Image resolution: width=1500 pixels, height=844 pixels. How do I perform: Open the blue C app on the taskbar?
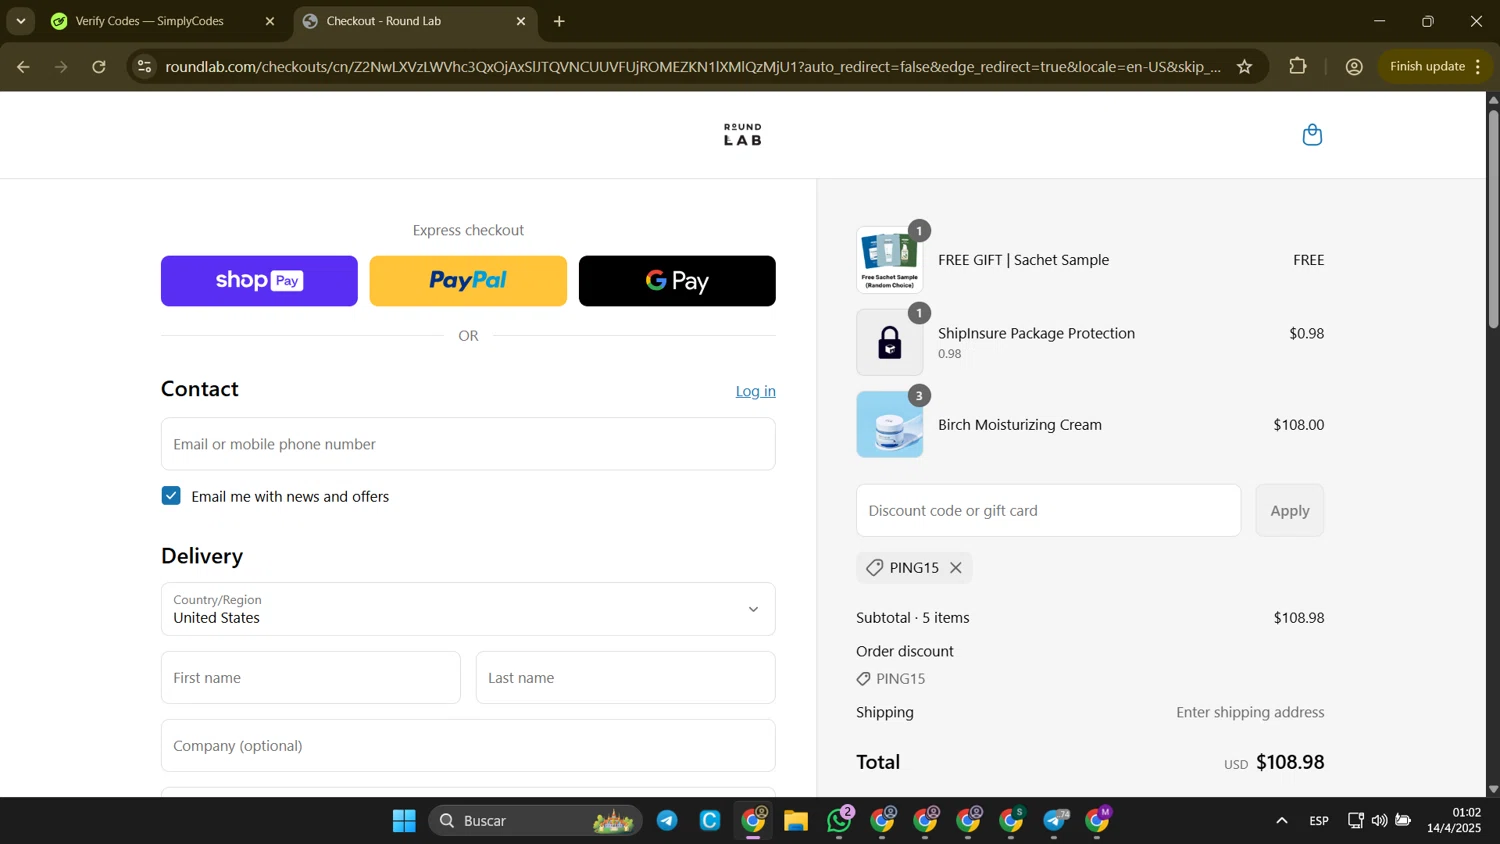coord(710,821)
